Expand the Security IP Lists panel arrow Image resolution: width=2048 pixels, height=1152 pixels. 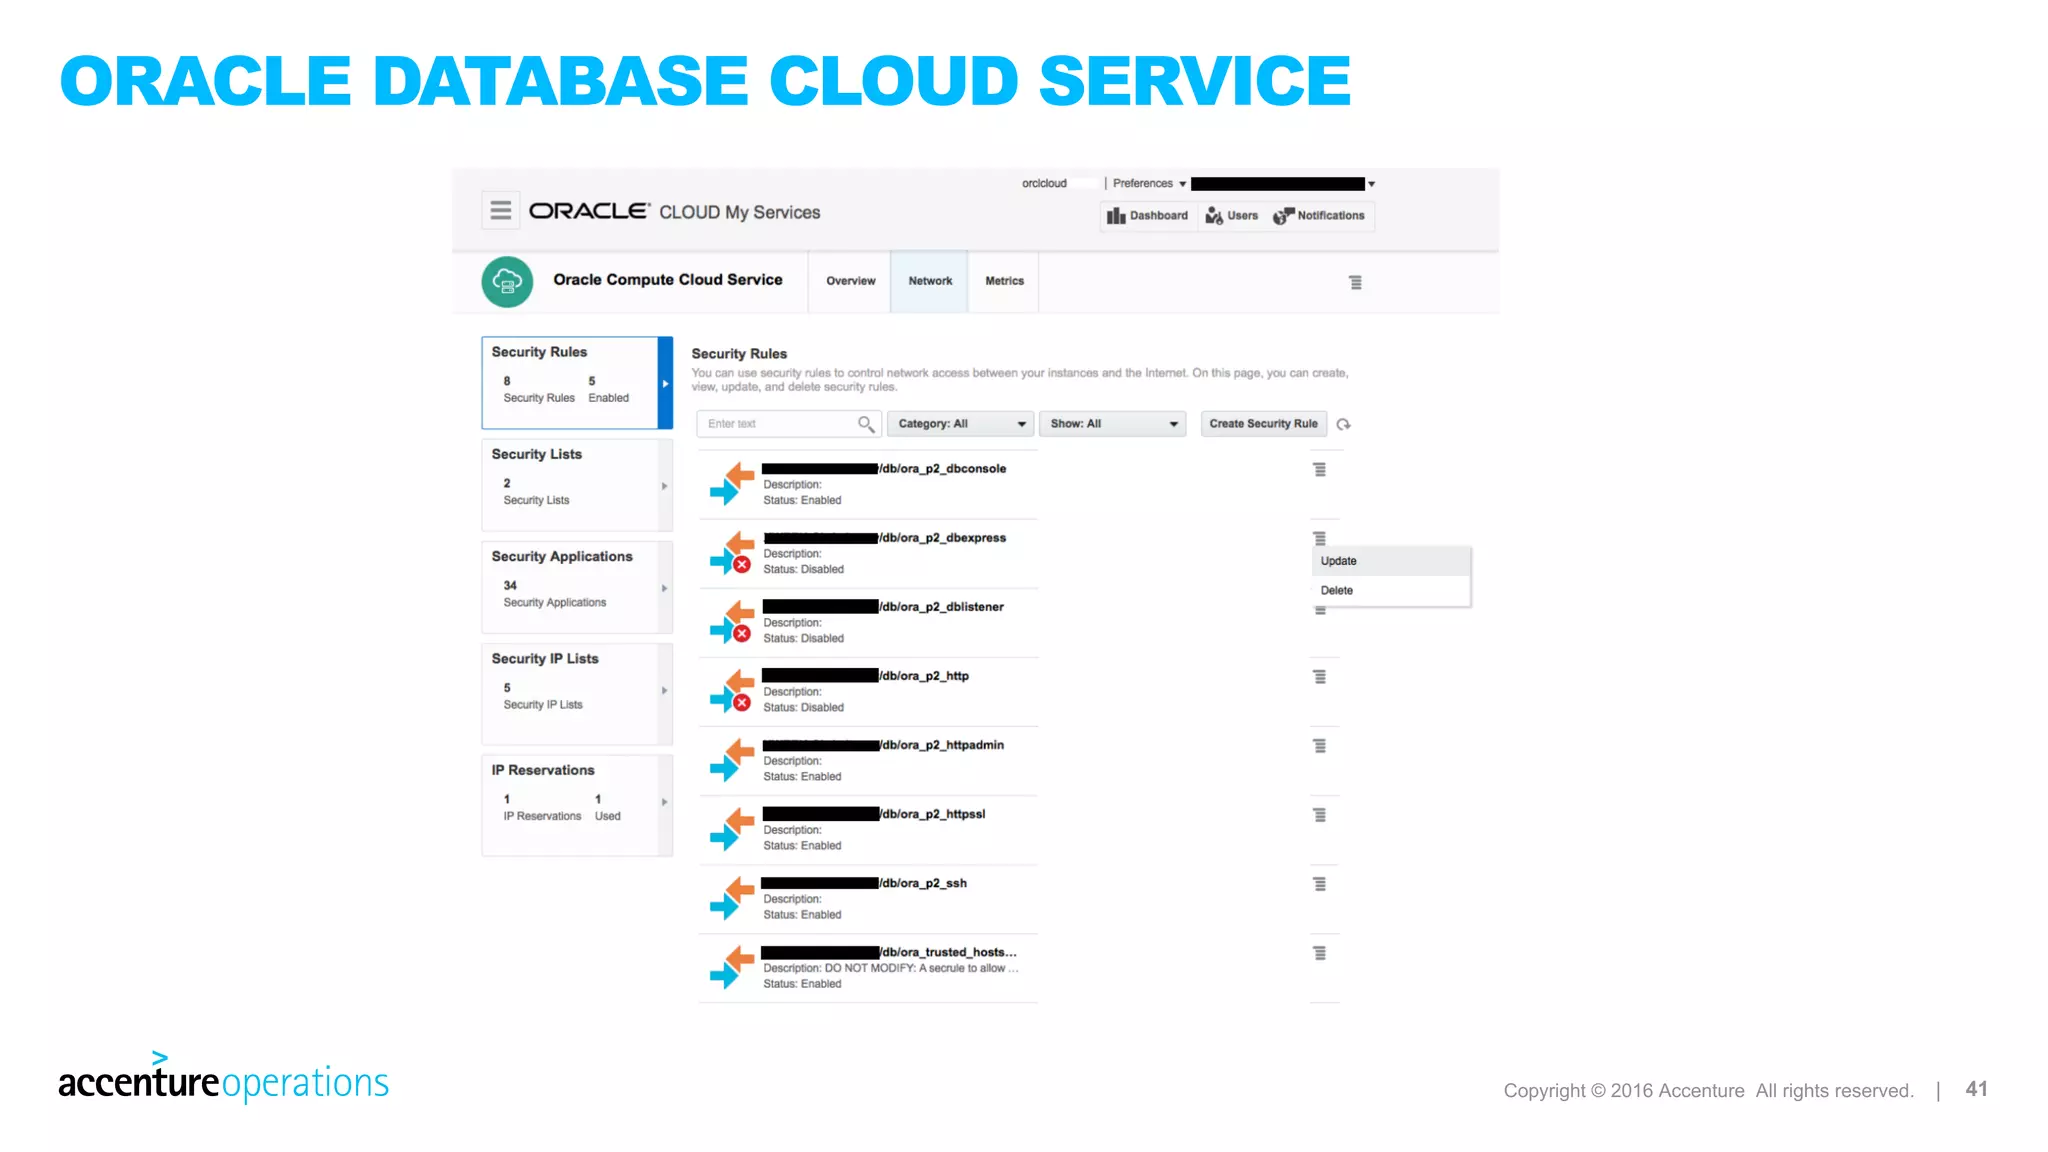coord(665,690)
